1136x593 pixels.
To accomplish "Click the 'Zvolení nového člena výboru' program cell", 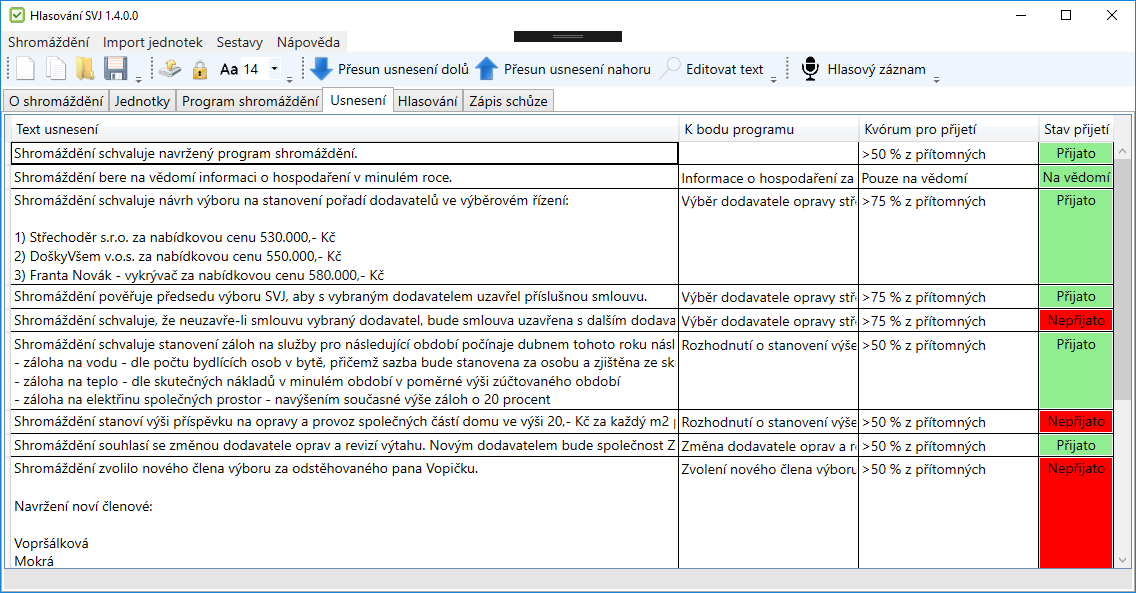I will point(768,513).
